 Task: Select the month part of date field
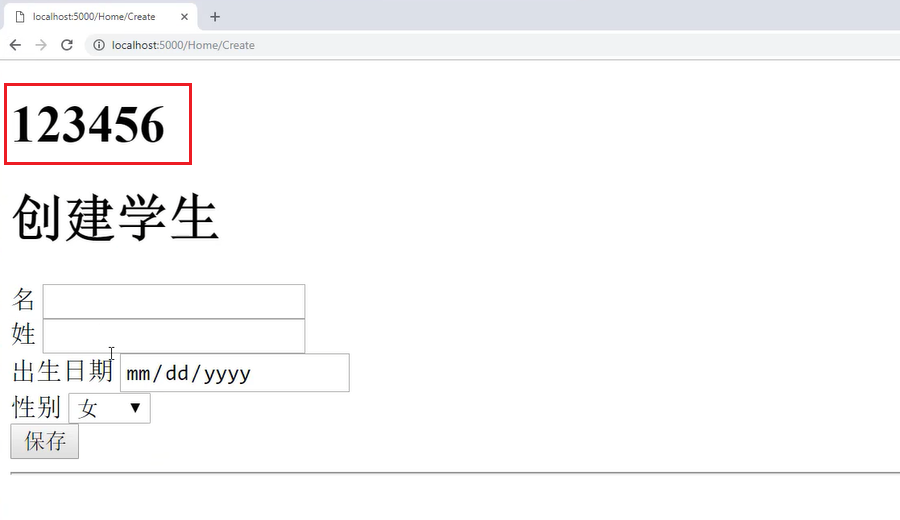(x=138, y=374)
